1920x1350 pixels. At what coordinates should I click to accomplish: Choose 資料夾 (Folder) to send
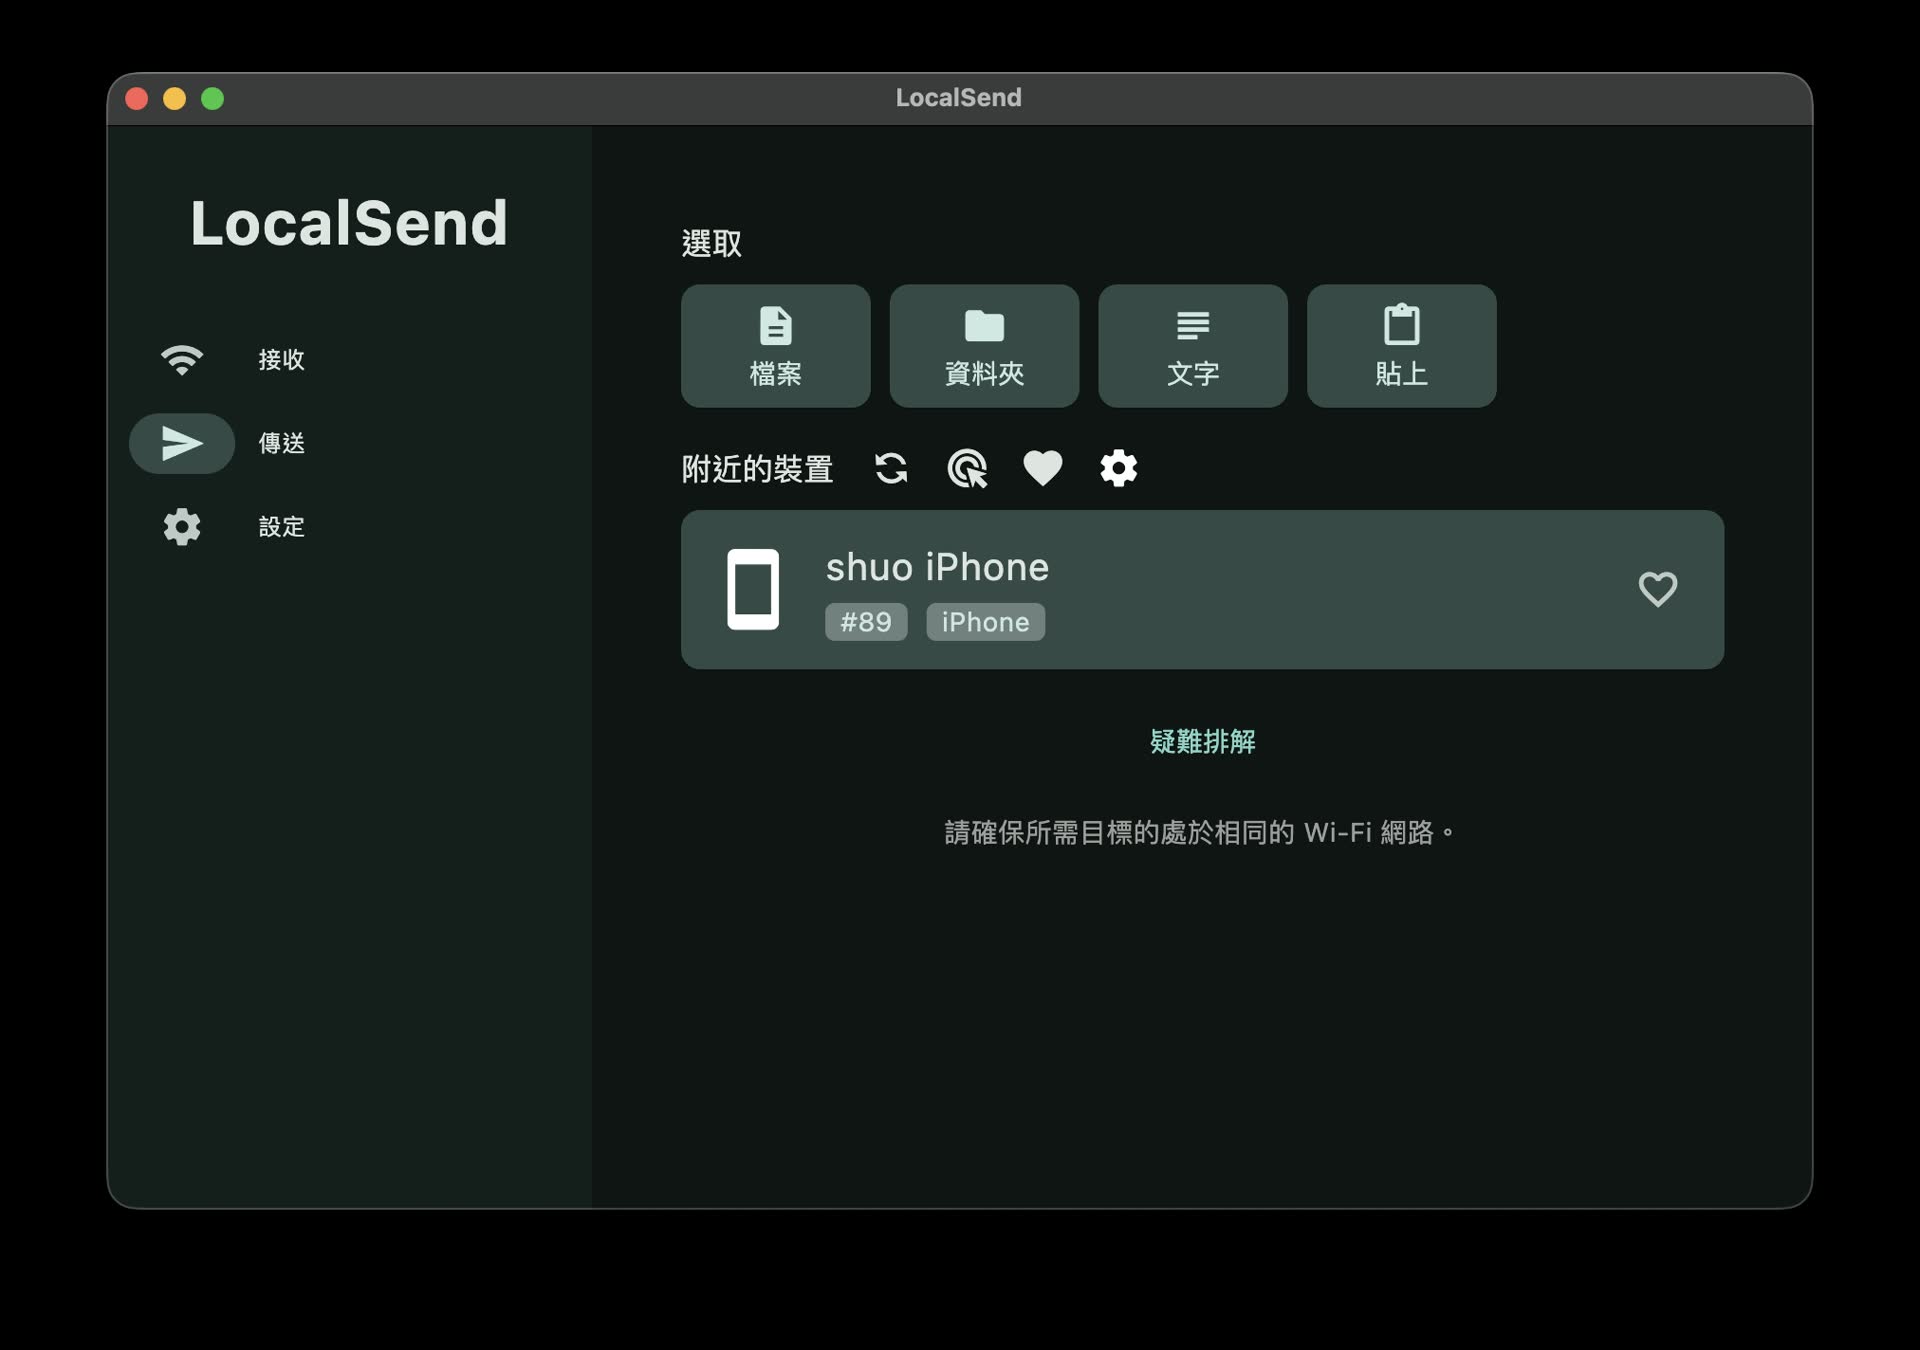984,346
